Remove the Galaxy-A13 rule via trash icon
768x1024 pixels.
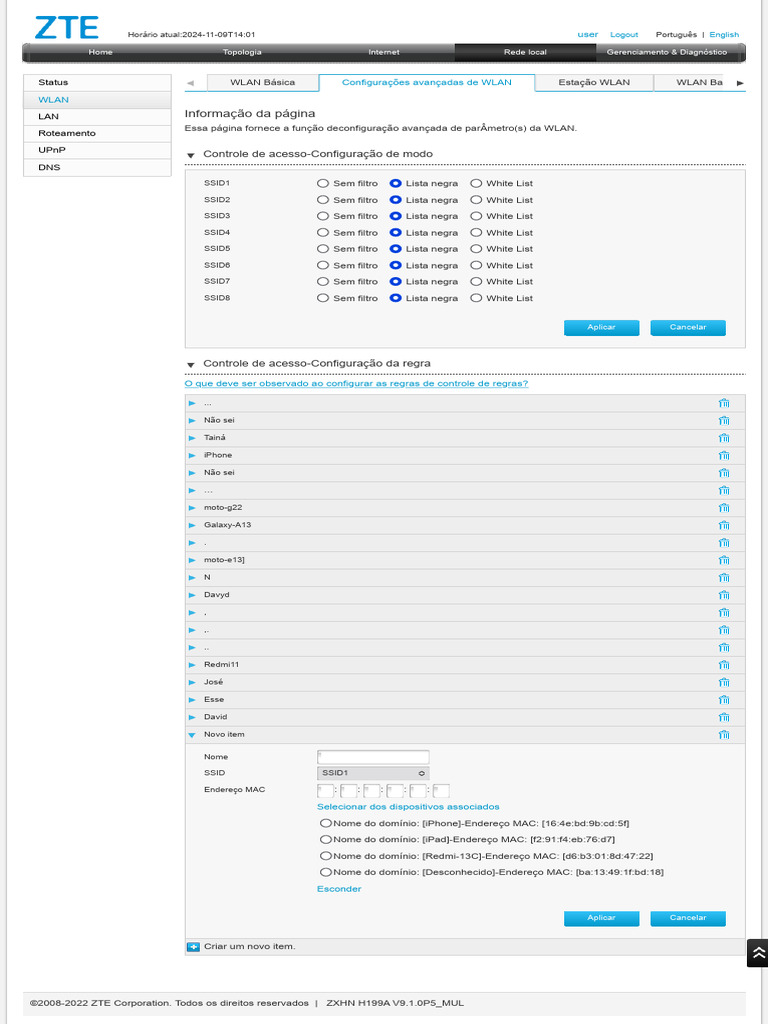[x=724, y=526]
